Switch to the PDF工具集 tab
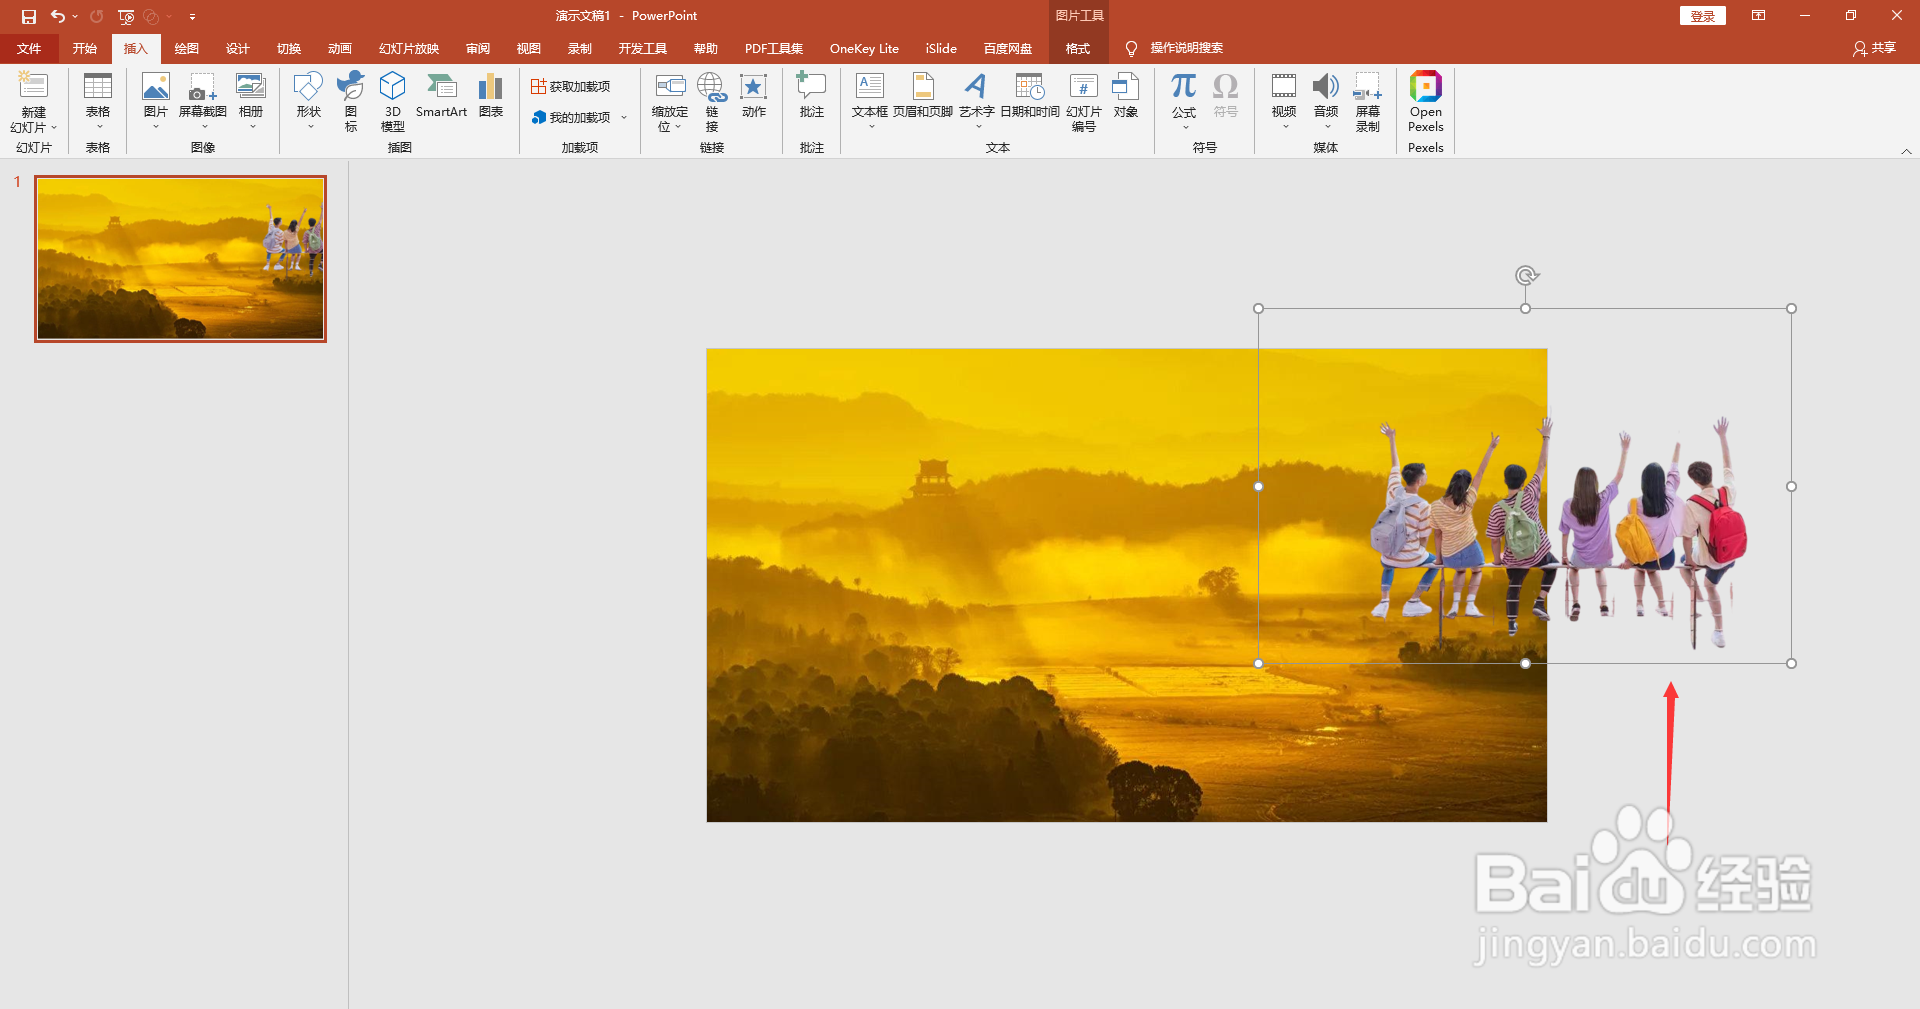 point(774,49)
